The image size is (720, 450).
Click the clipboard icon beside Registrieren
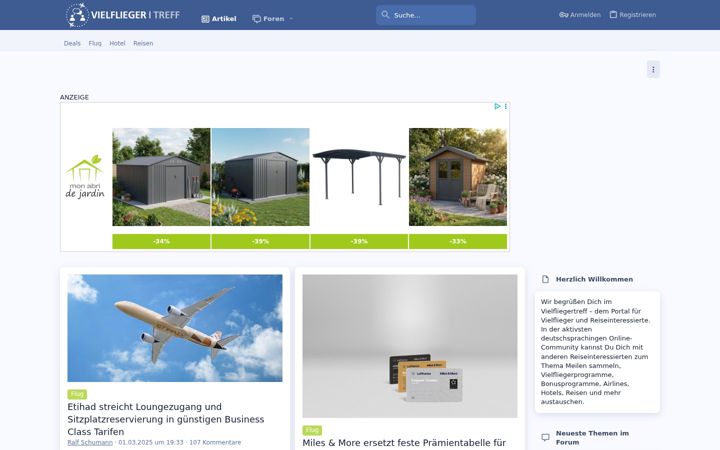pos(613,15)
